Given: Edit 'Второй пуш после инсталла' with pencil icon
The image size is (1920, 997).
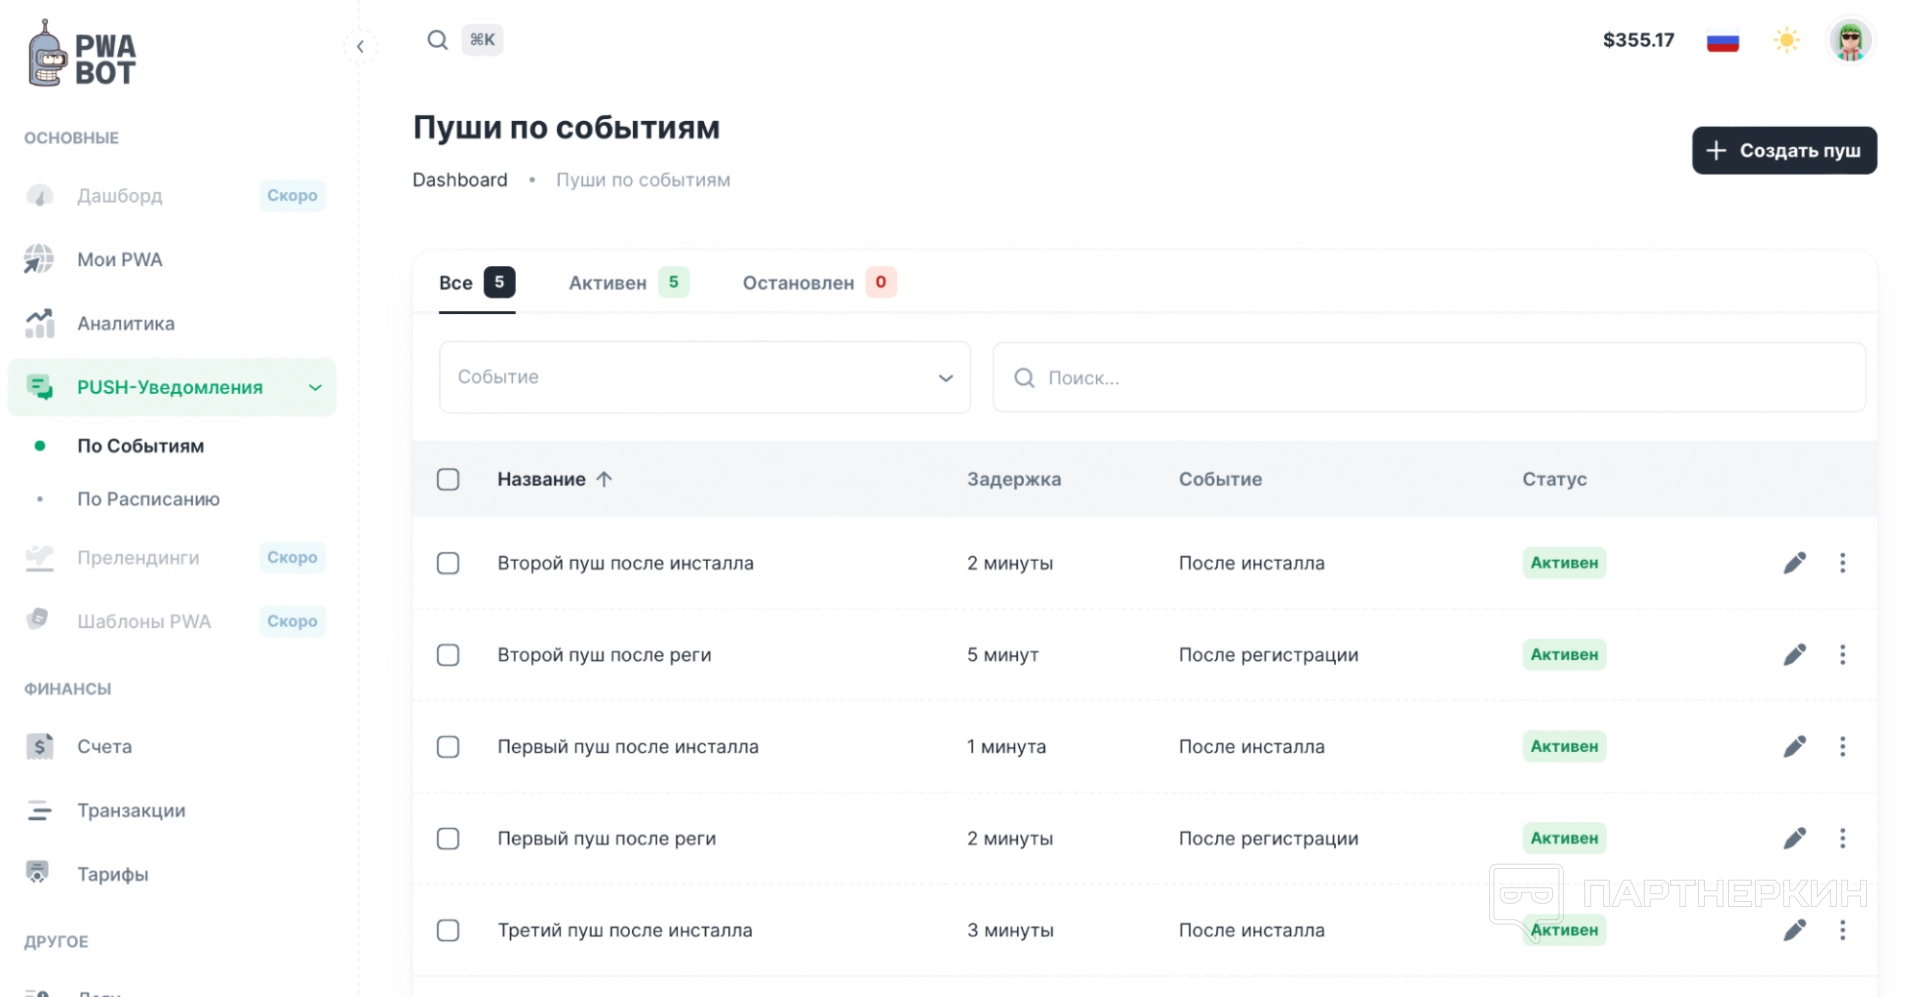Looking at the screenshot, I should (x=1794, y=563).
